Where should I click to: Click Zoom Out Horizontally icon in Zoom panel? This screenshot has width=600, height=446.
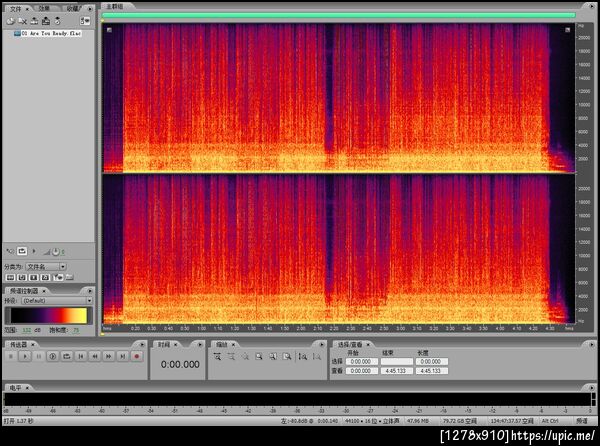coord(231,356)
